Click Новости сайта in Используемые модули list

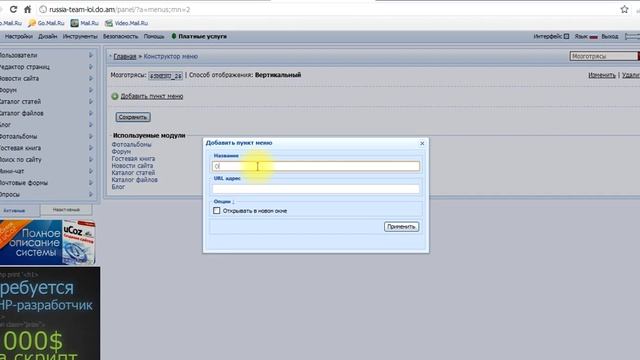click(x=132, y=166)
